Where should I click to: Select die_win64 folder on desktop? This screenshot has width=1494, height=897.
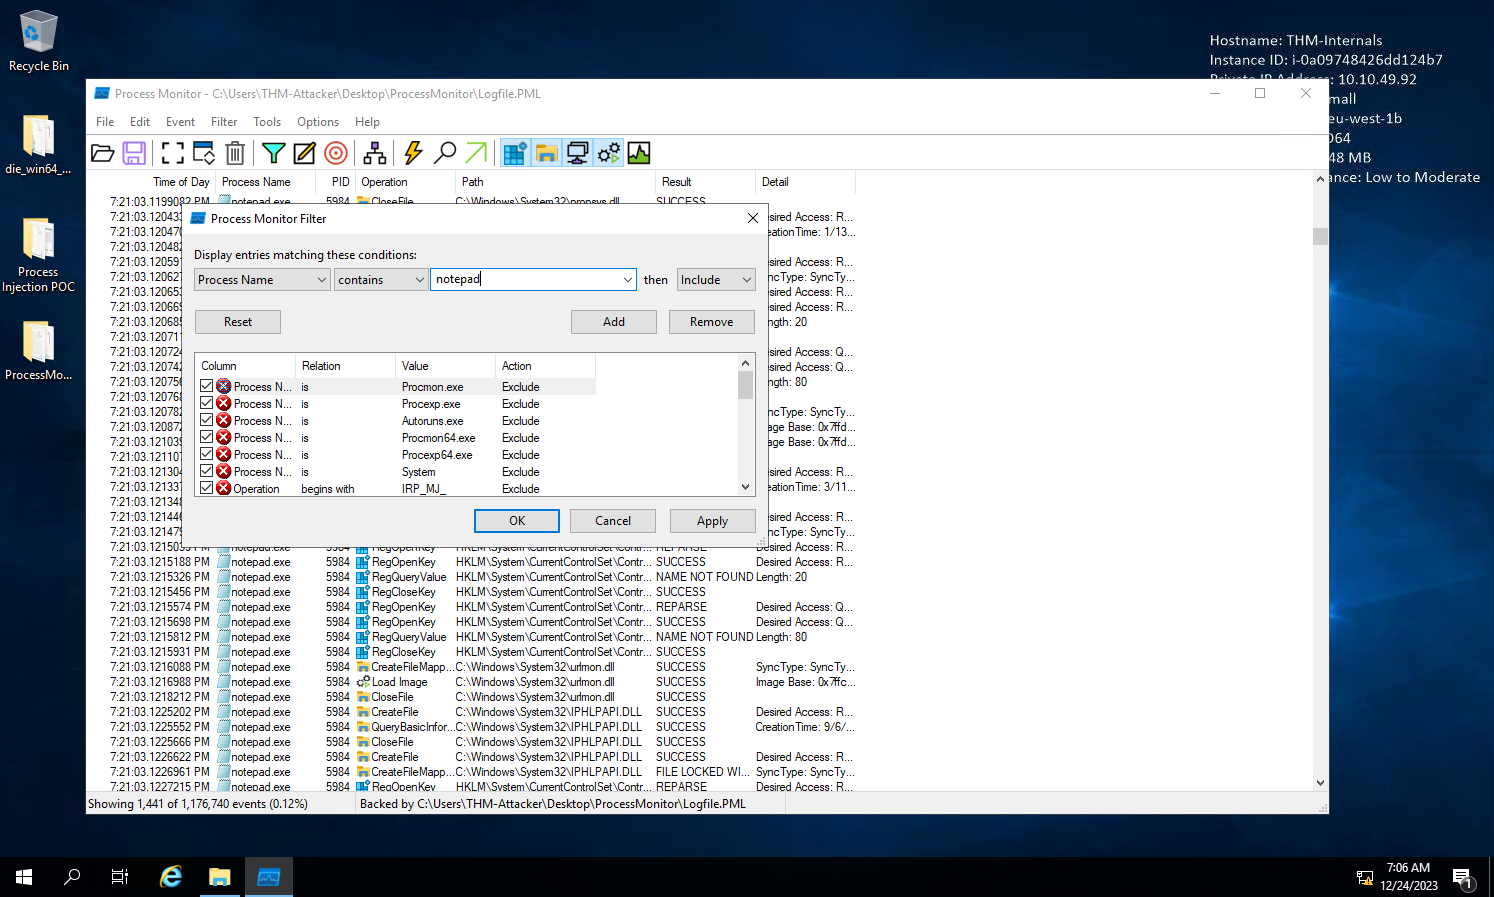tap(38, 145)
